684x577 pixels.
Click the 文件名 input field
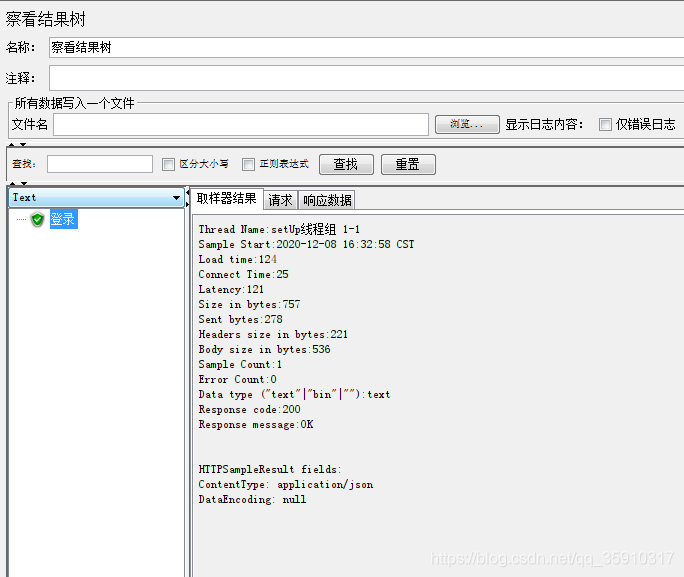click(x=241, y=124)
